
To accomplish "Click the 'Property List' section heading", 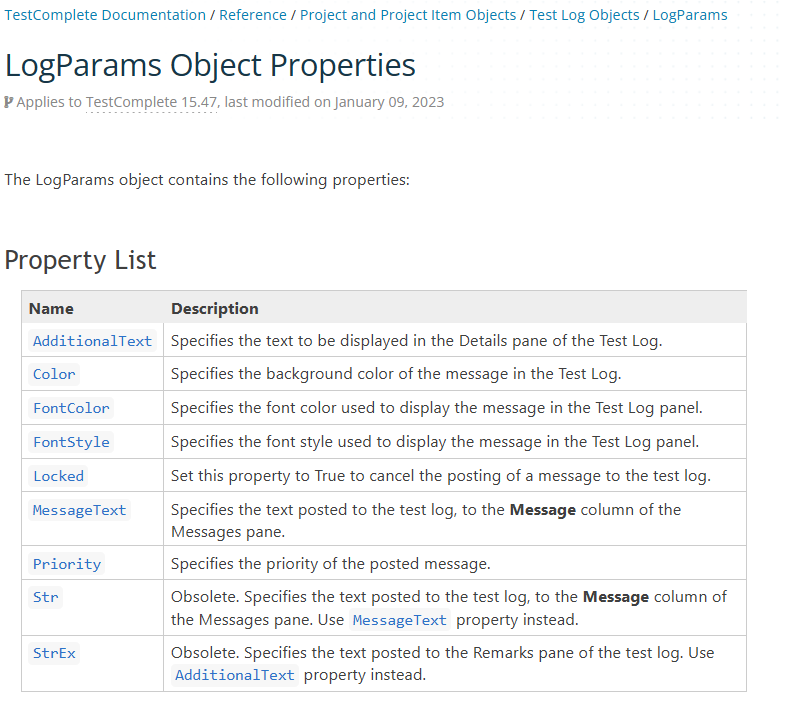I will tap(80, 260).
